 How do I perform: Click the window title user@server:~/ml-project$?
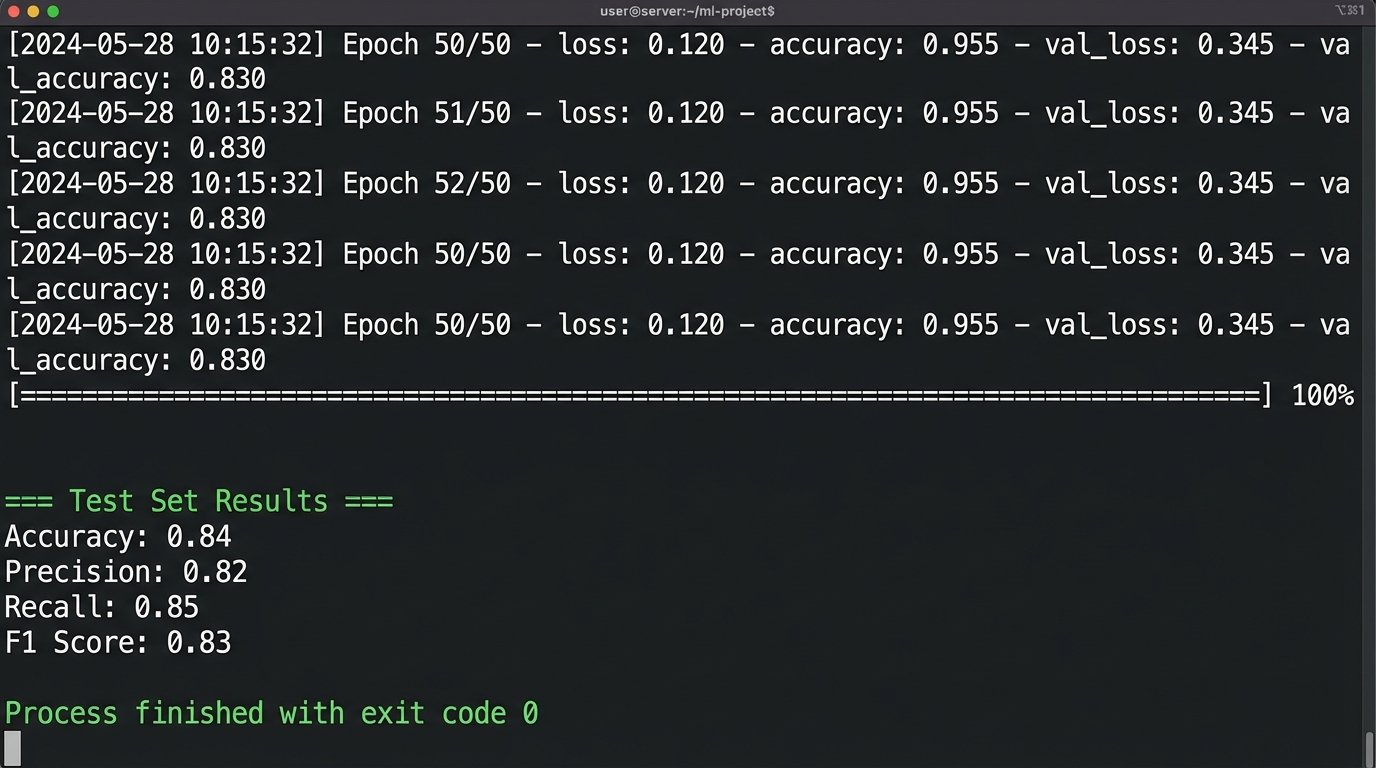[x=680, y=11]
